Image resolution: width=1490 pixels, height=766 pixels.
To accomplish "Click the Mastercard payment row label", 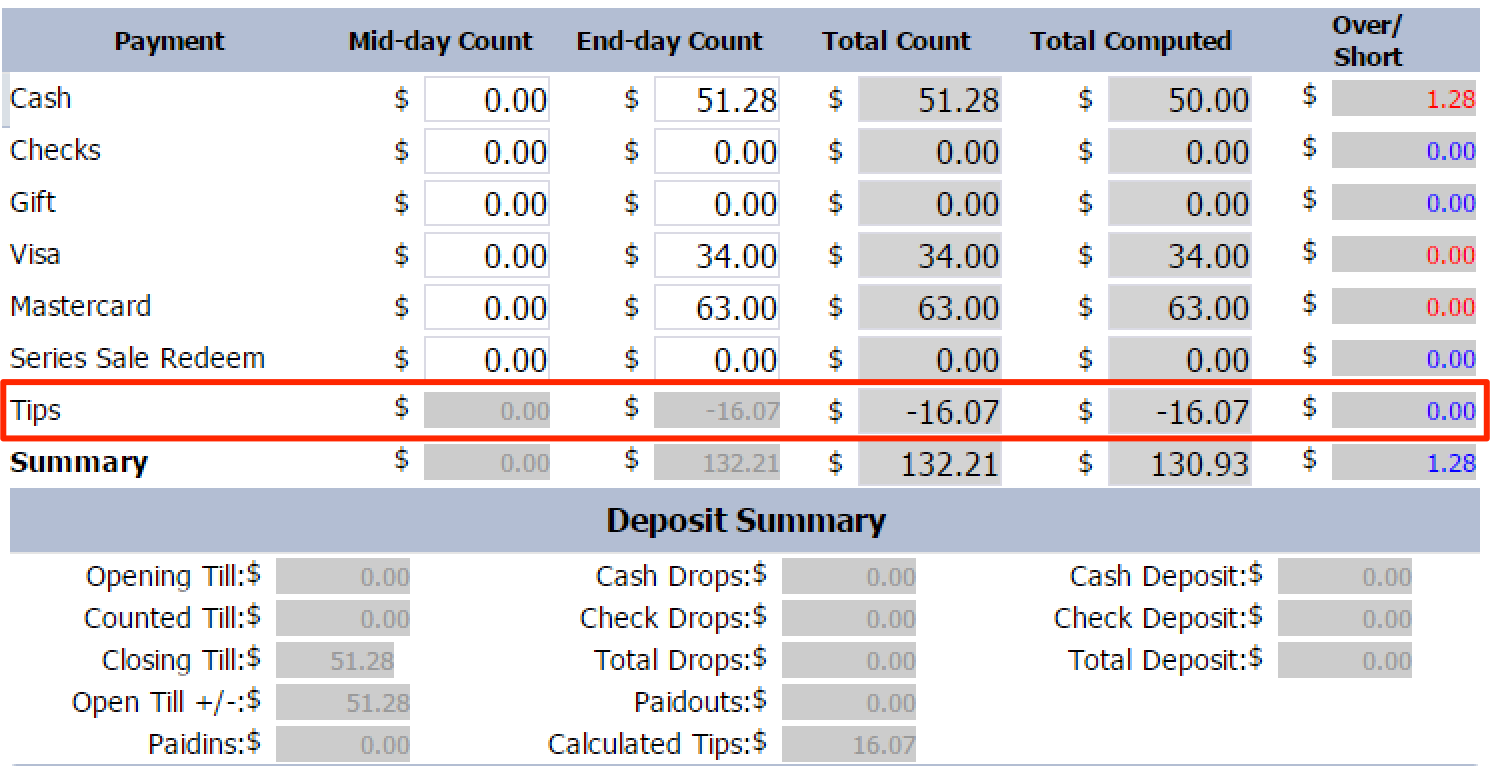I will pos(80,305).
